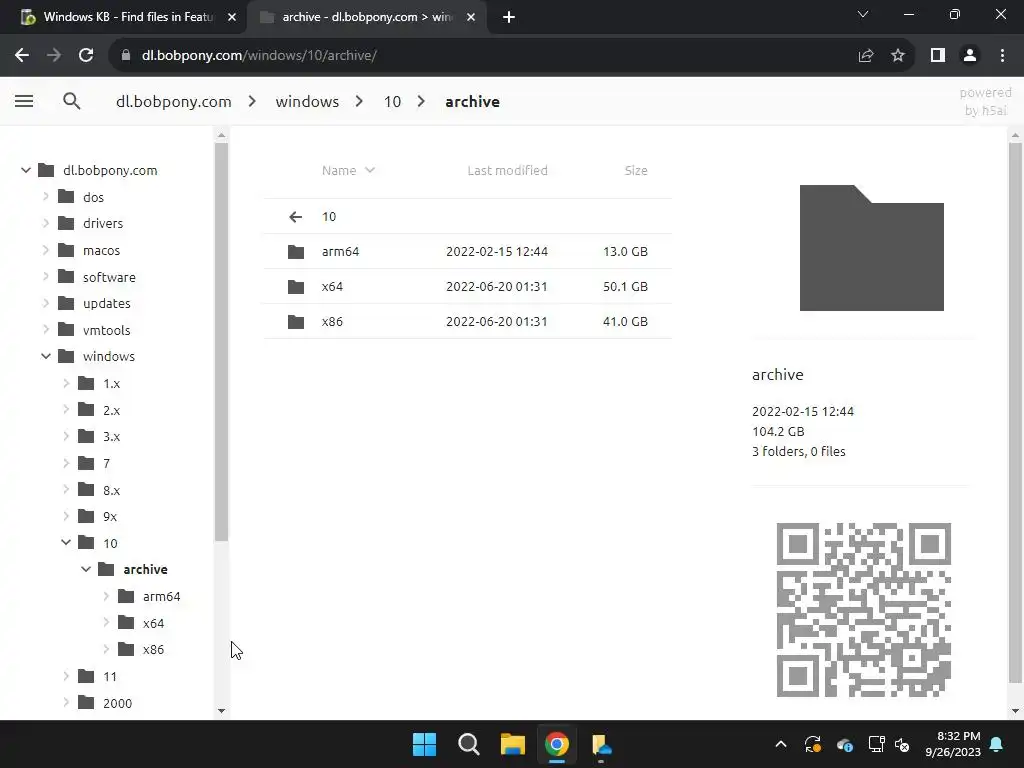Open File Explorer from taskbar
Image resolution: width=1024 pixels, height=768 pixels.
[x=513, y=744]
